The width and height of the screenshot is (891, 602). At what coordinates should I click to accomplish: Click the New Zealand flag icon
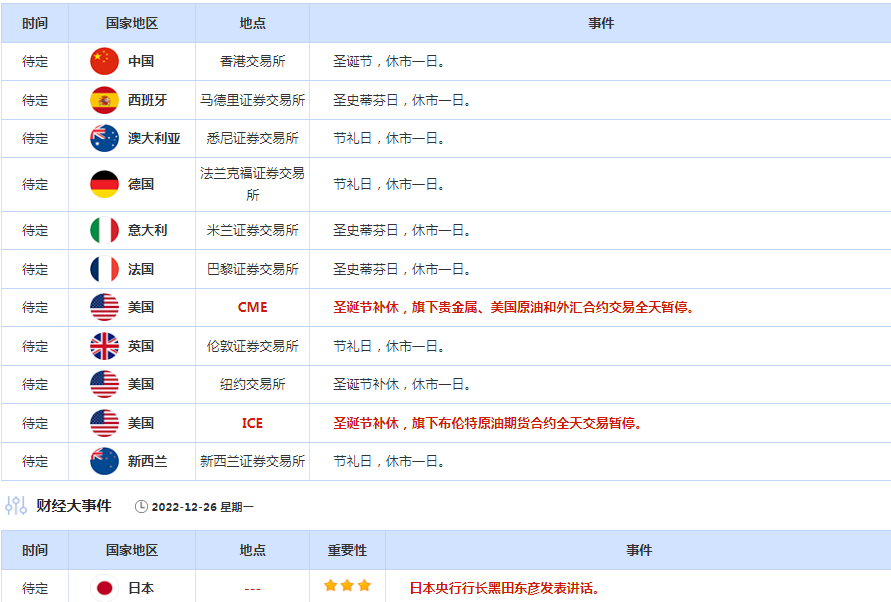click(104, 461)
